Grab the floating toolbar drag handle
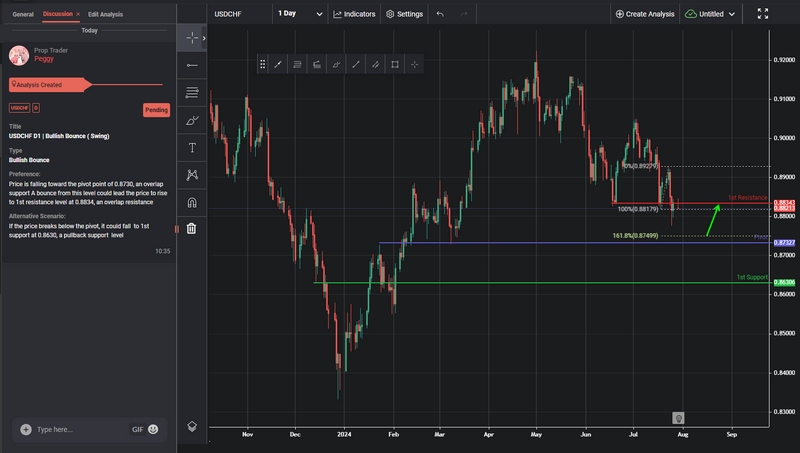Viewport: 800px width, 453px height. pos(262,64)
